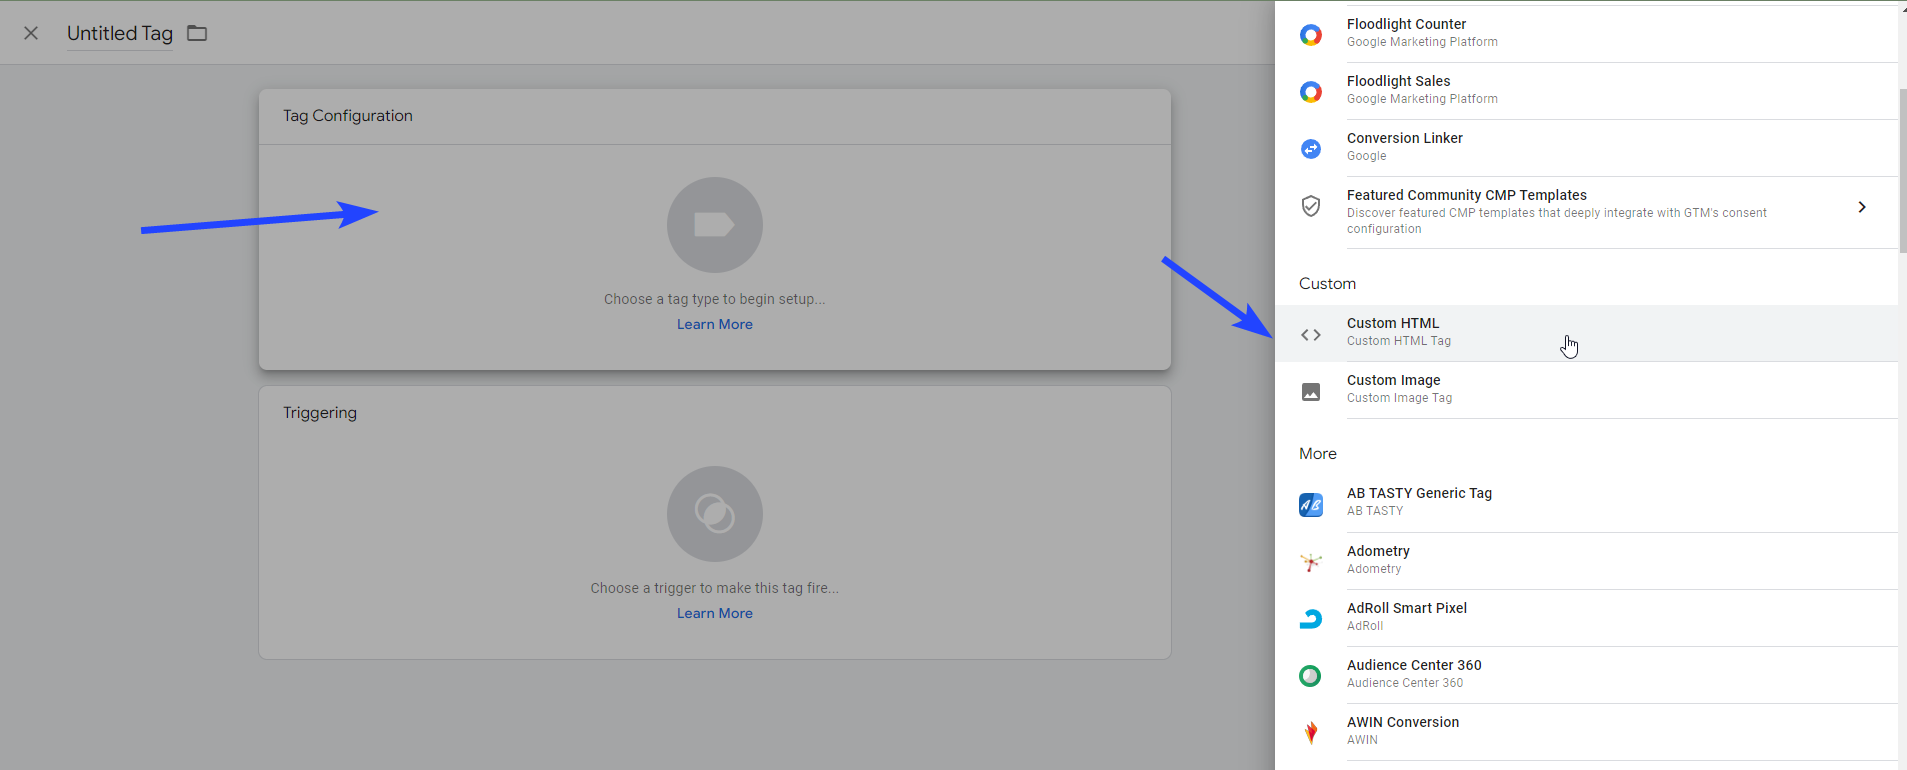Open Featured Community CMP Templates

(1586, 212)
